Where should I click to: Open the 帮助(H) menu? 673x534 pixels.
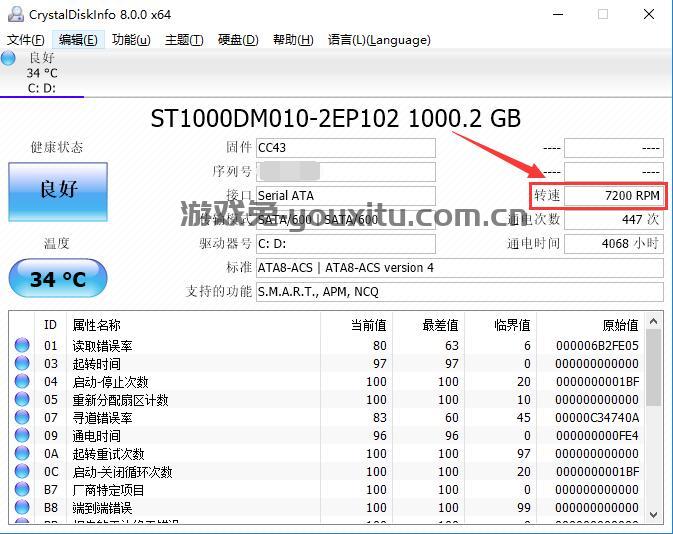tap(293, 40)
